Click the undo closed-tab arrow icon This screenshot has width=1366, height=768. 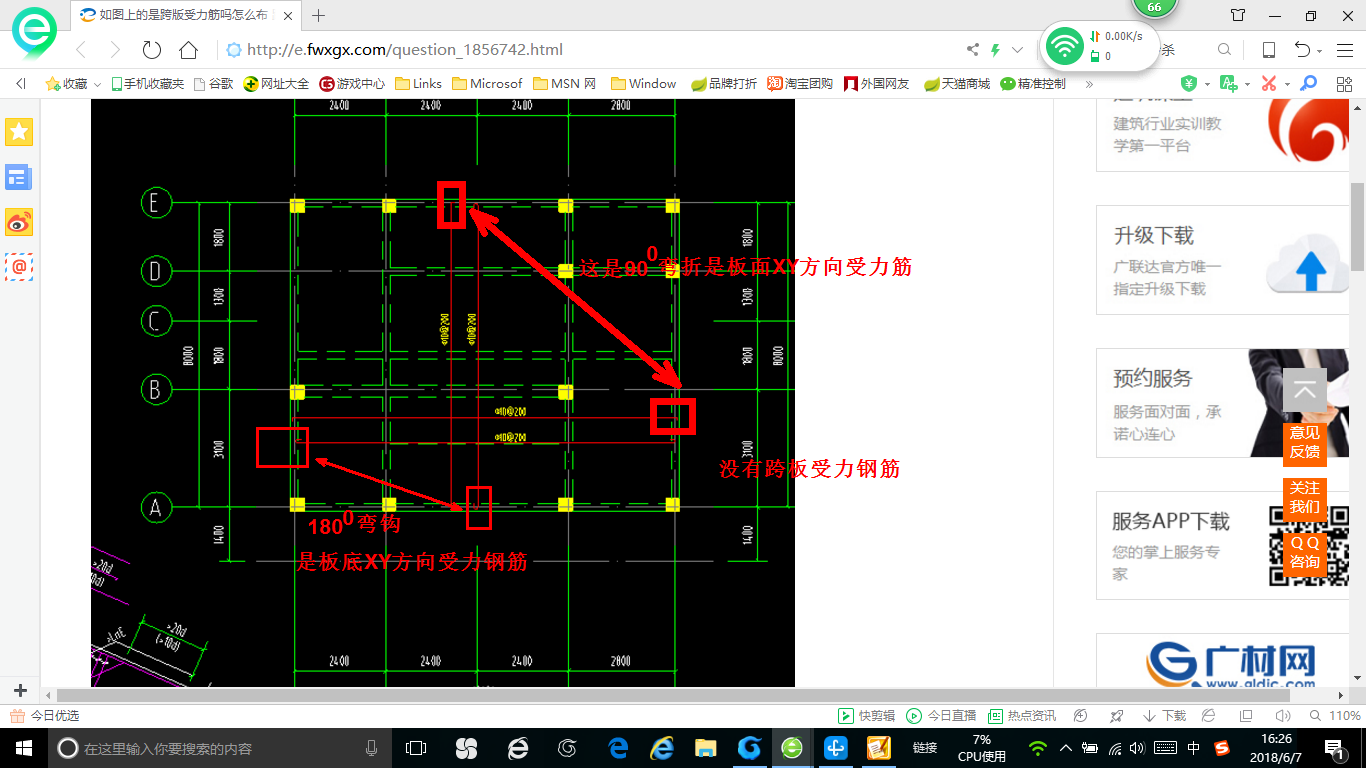(1303, 50)
